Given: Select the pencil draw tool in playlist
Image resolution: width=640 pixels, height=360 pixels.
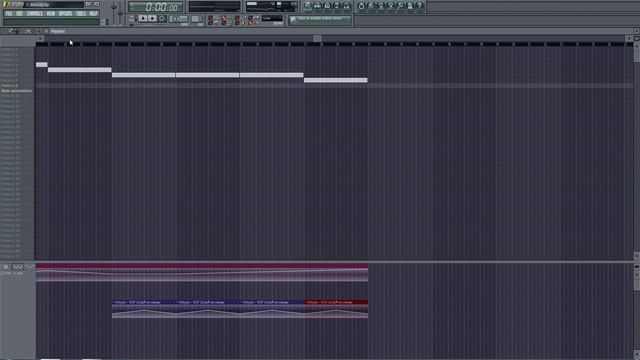Looking at the screenshot, I should tap(11, 31).
